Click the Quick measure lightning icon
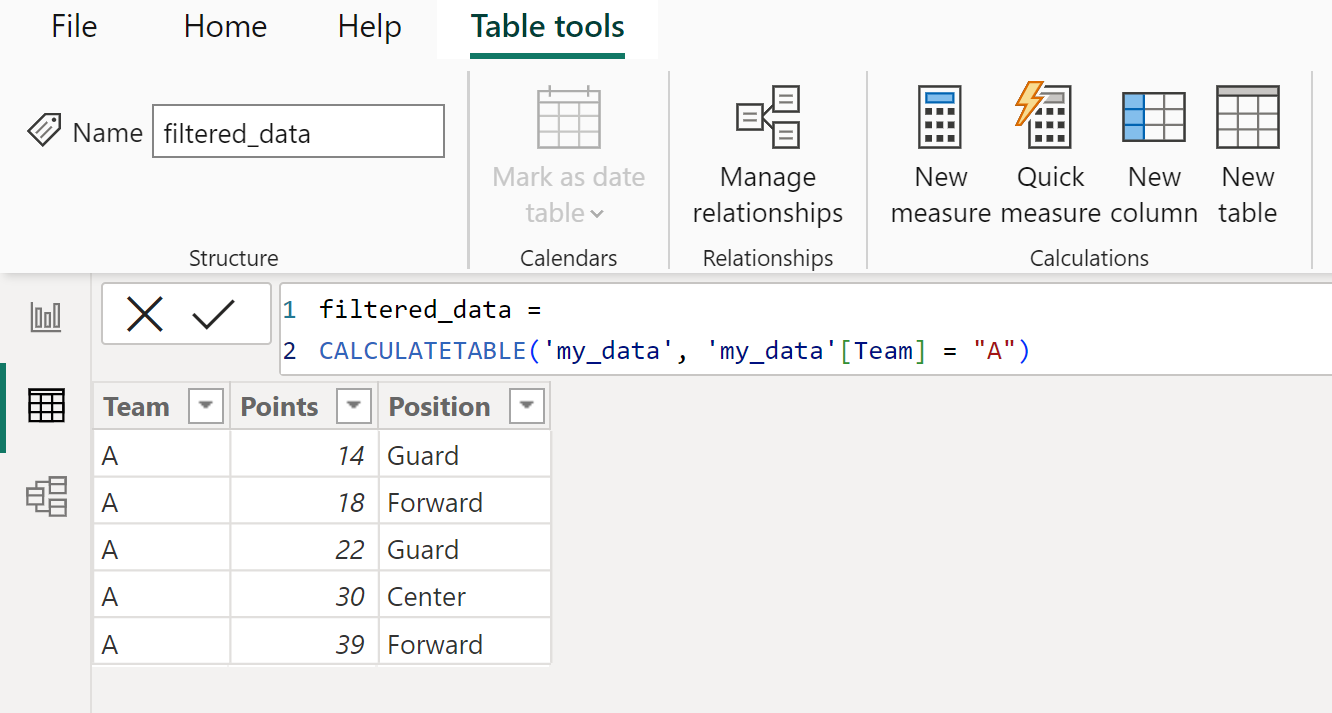Image resolution: width=1332 pixels, height=713 pixels. tap(1043, 117)
